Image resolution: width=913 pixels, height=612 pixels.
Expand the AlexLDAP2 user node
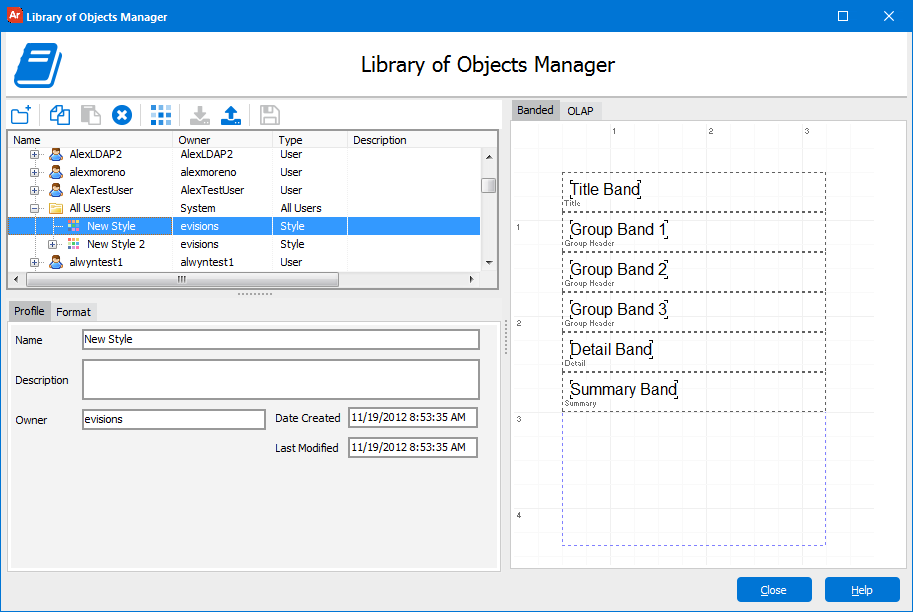click(x=34, y=154)
